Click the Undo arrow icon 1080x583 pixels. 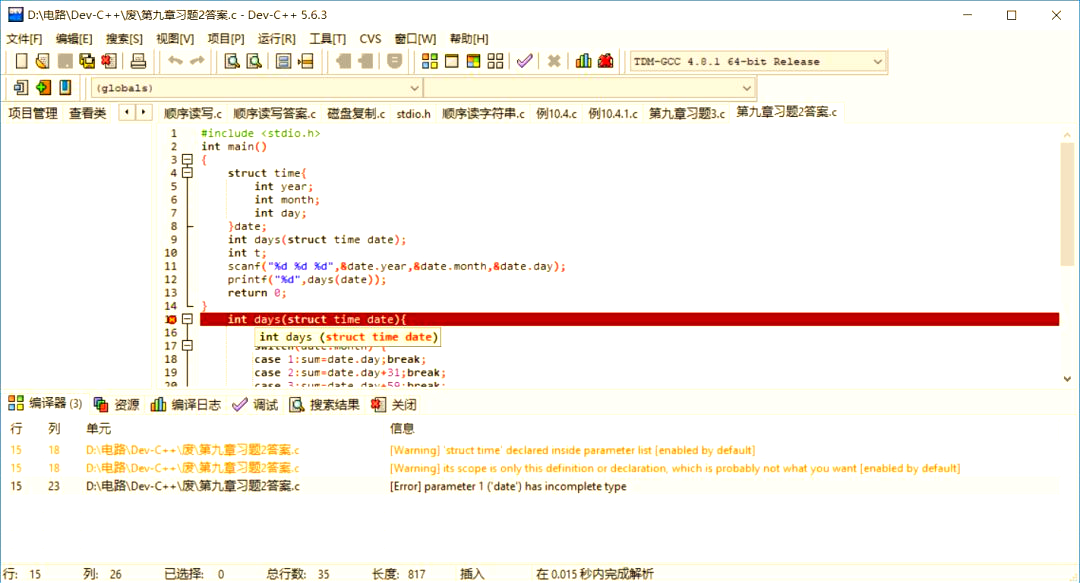coord(175,61)
